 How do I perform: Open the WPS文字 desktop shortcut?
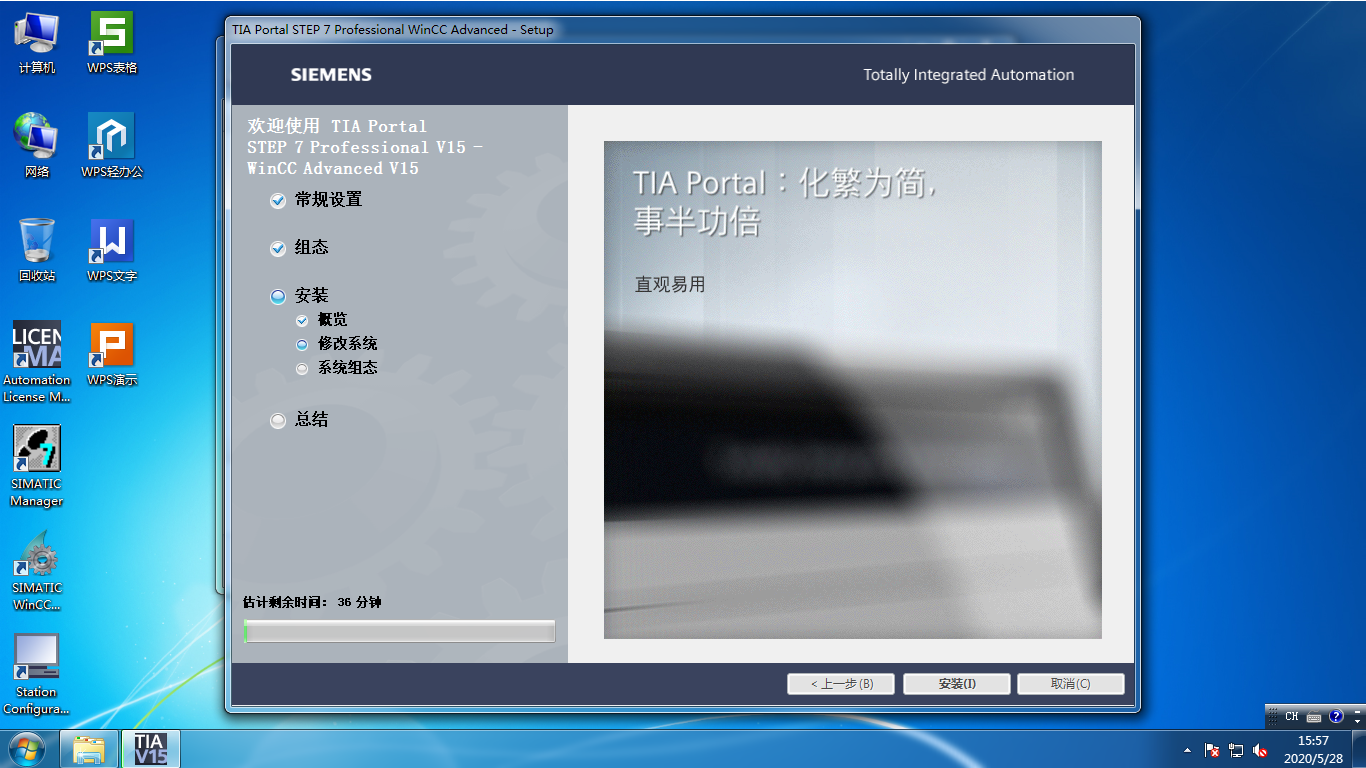[112, 250]
